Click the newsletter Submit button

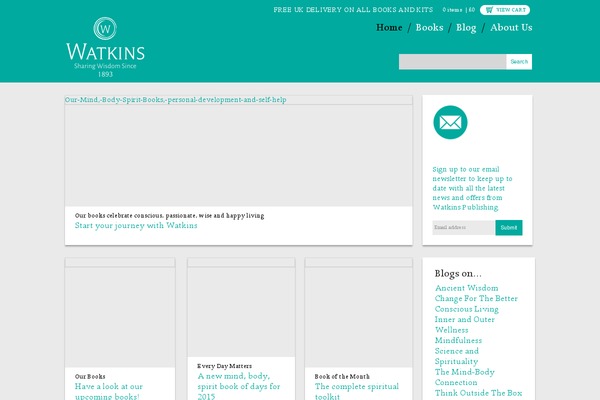(x=509, y=227)
